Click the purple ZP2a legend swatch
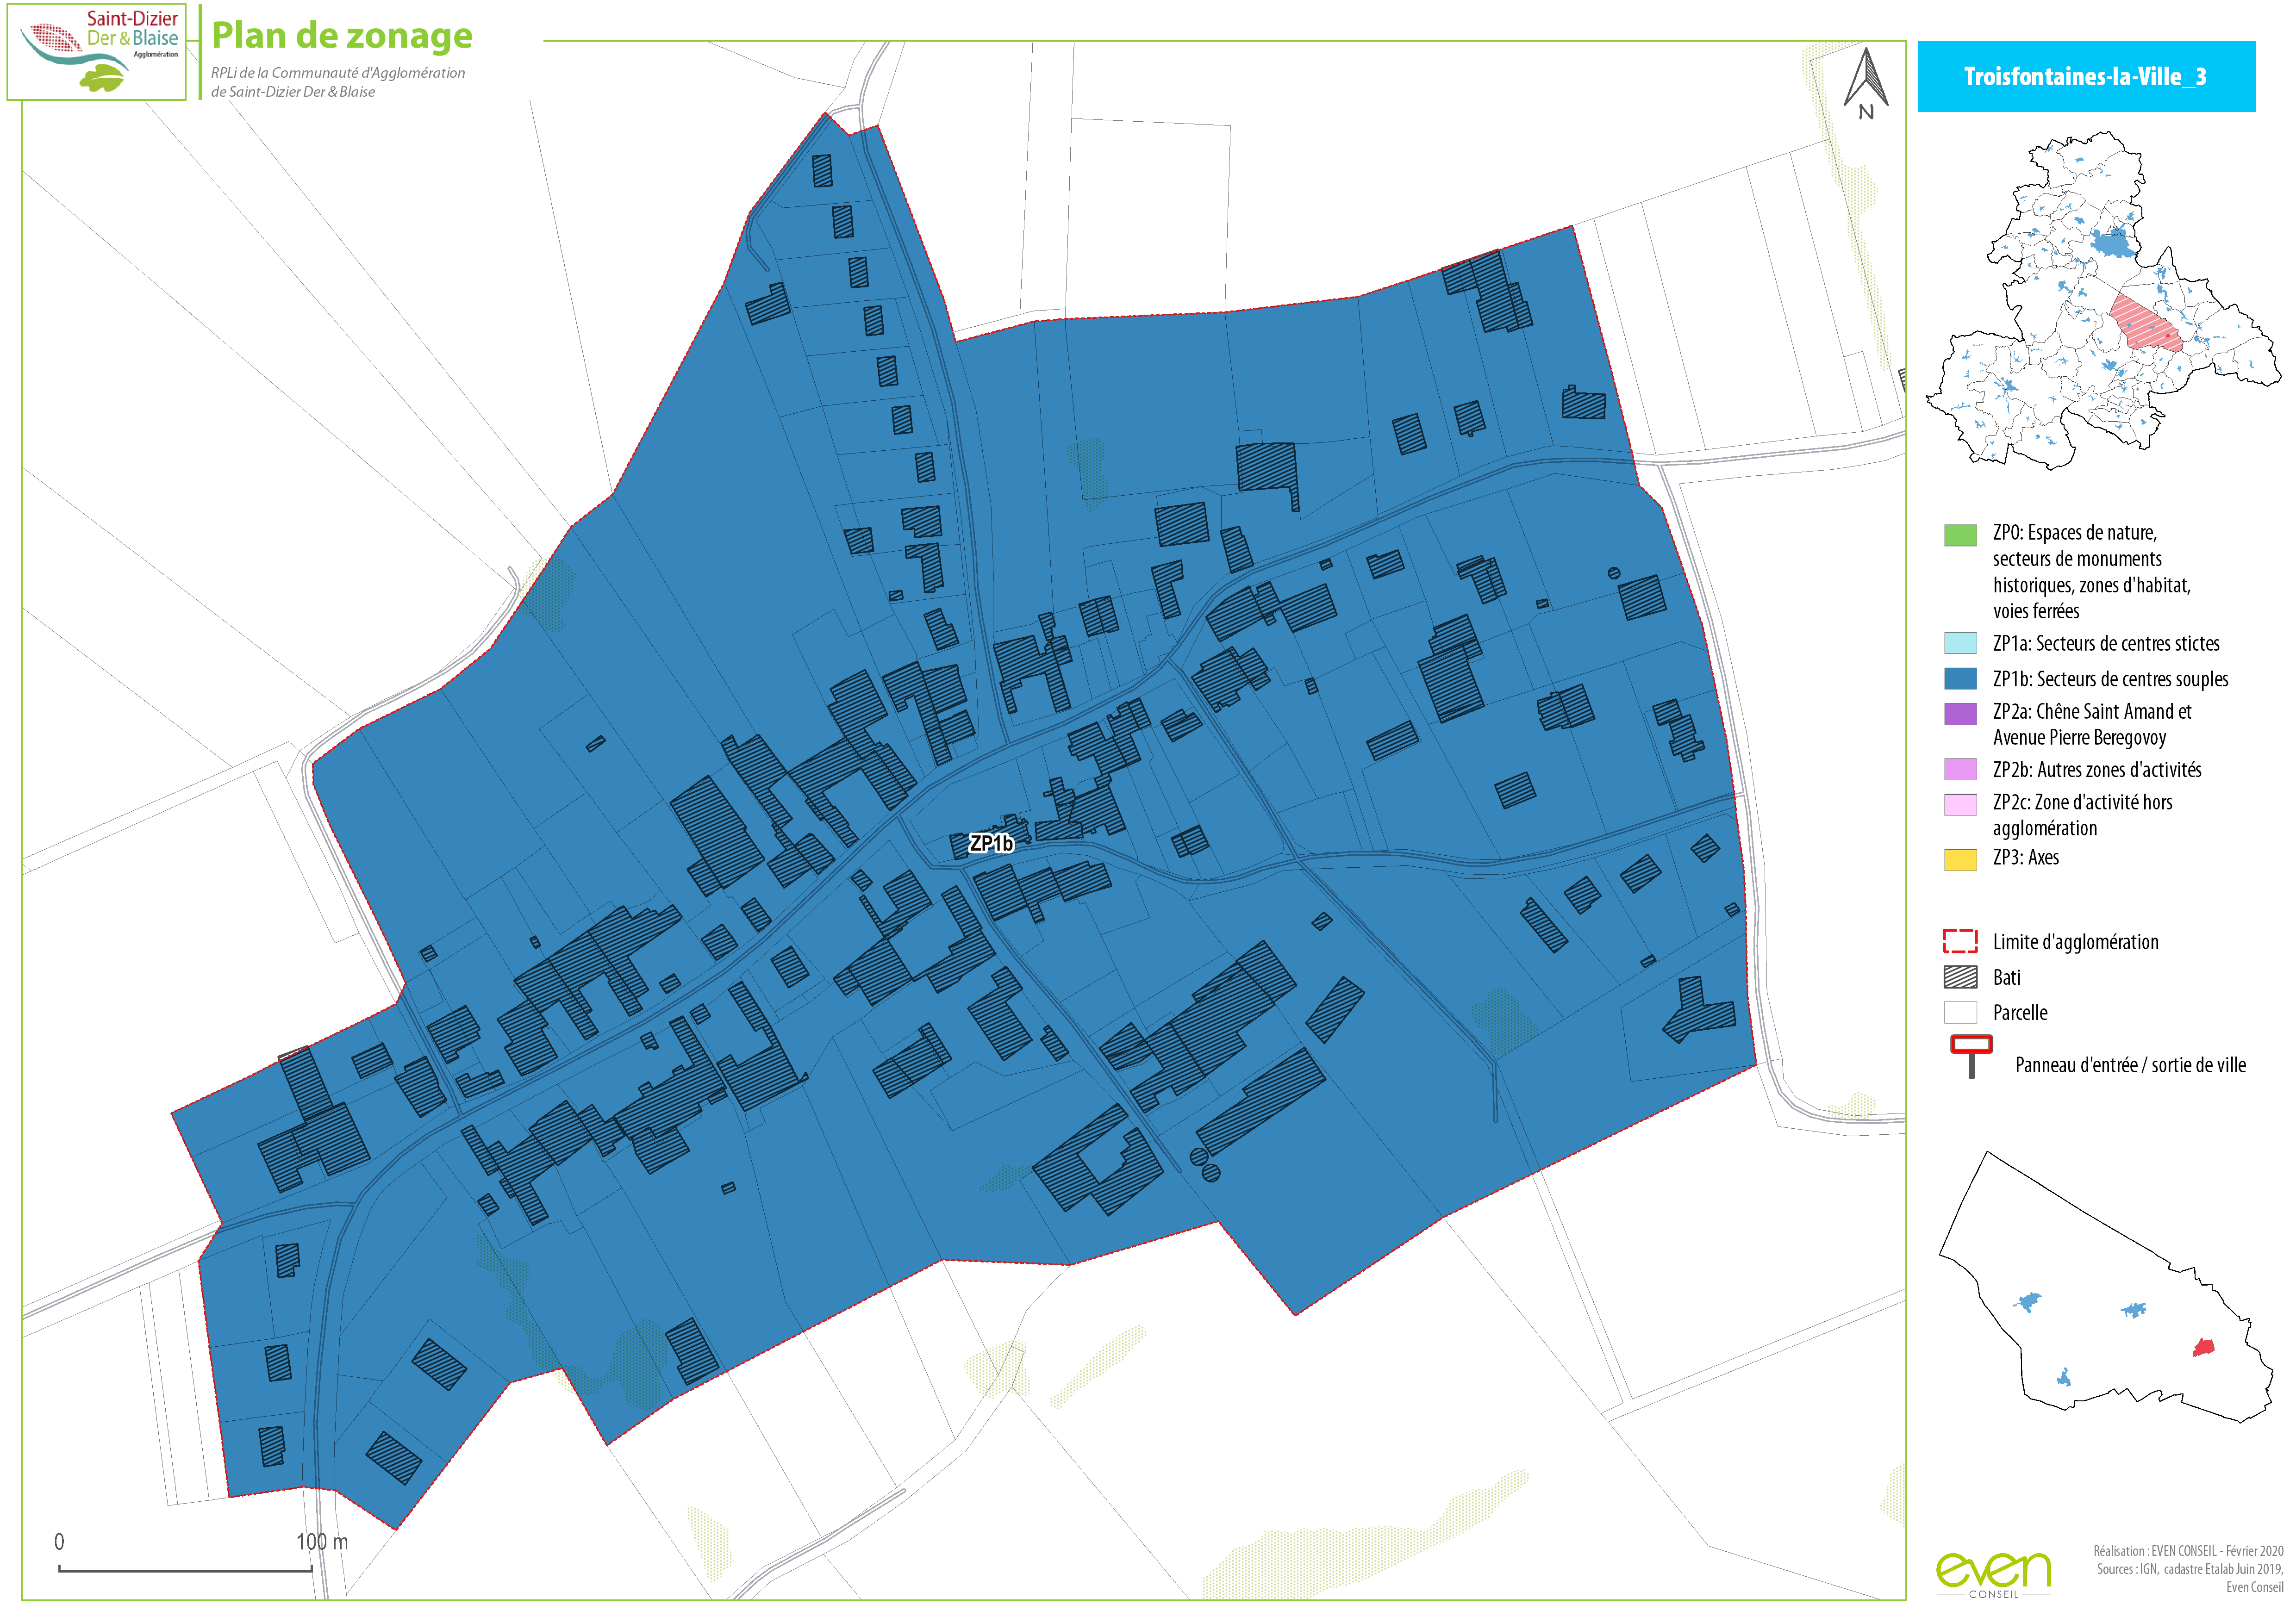This screenshot has width=2296, height=1623. 1960,714
